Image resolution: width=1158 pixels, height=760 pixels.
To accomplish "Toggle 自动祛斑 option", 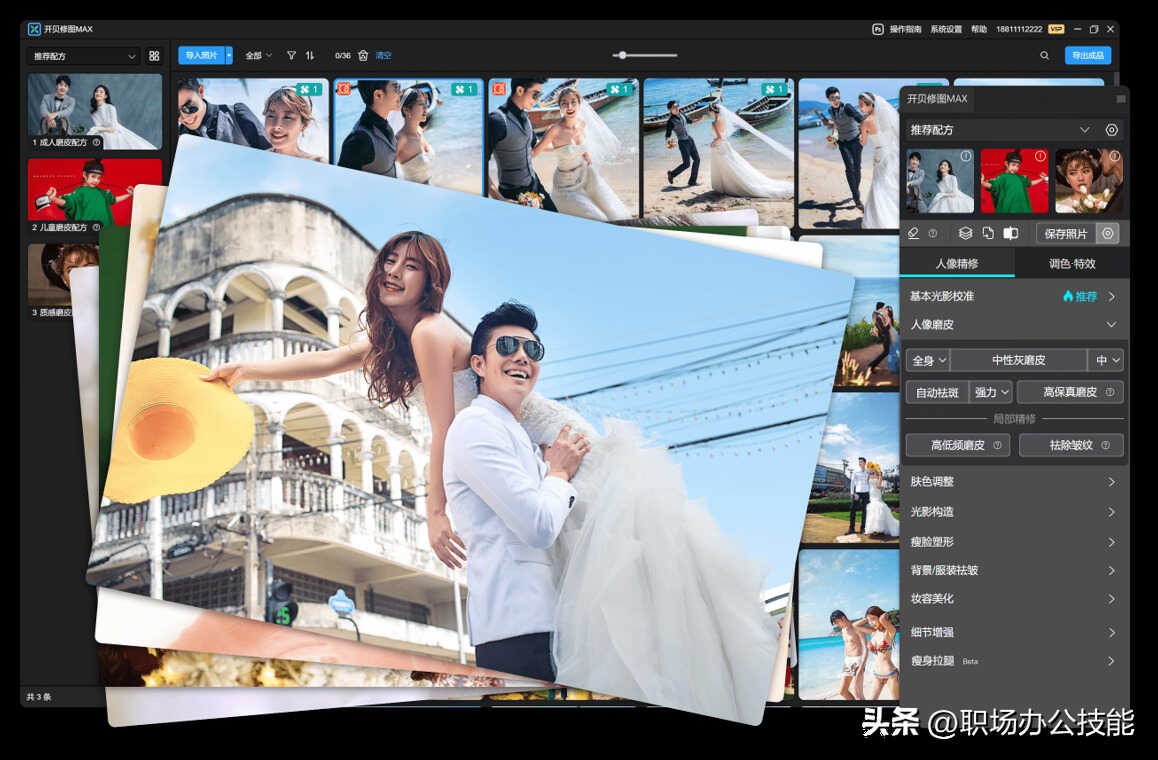I will 937,392.
